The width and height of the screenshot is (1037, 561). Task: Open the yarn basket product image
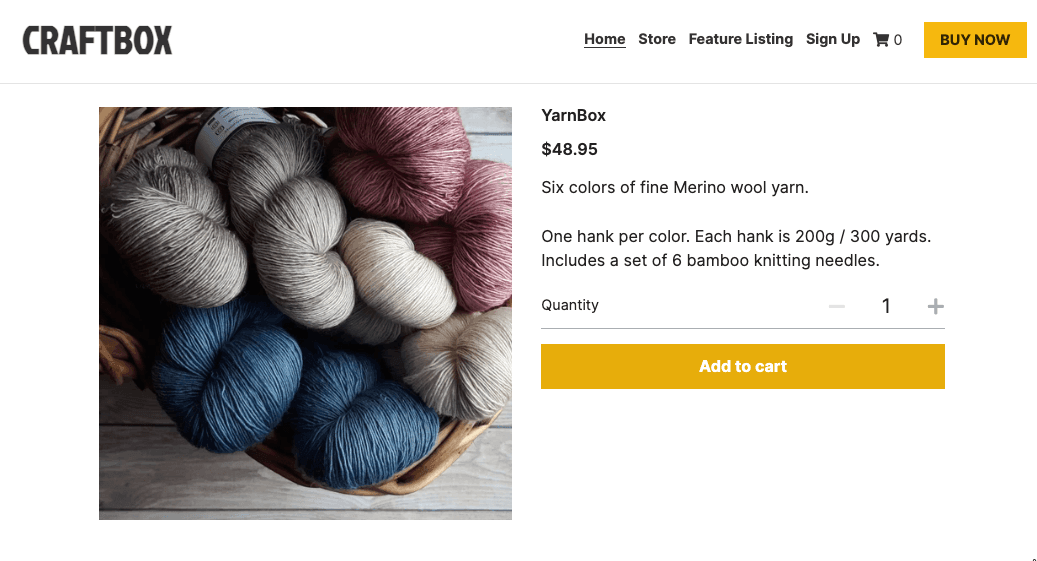(x=305, y=313)
